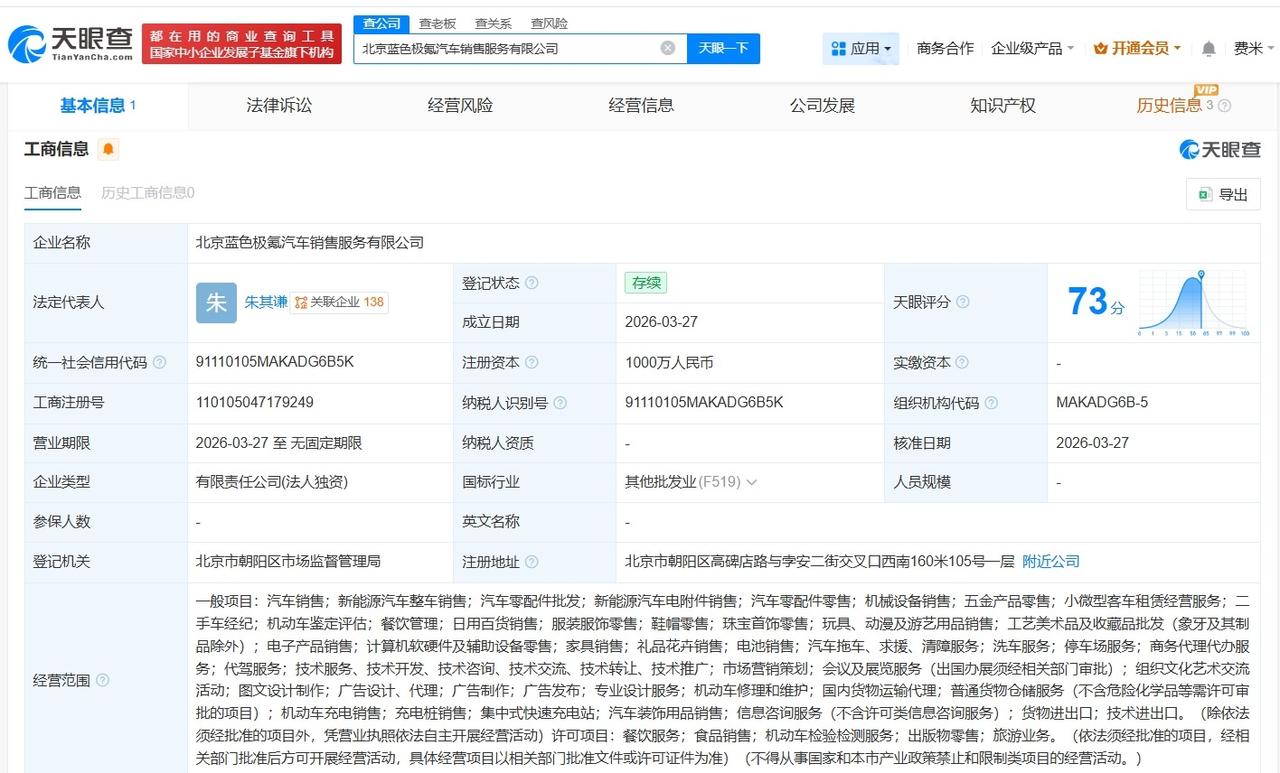
Task: Select the 查老板 search tab
Action: 438,22
